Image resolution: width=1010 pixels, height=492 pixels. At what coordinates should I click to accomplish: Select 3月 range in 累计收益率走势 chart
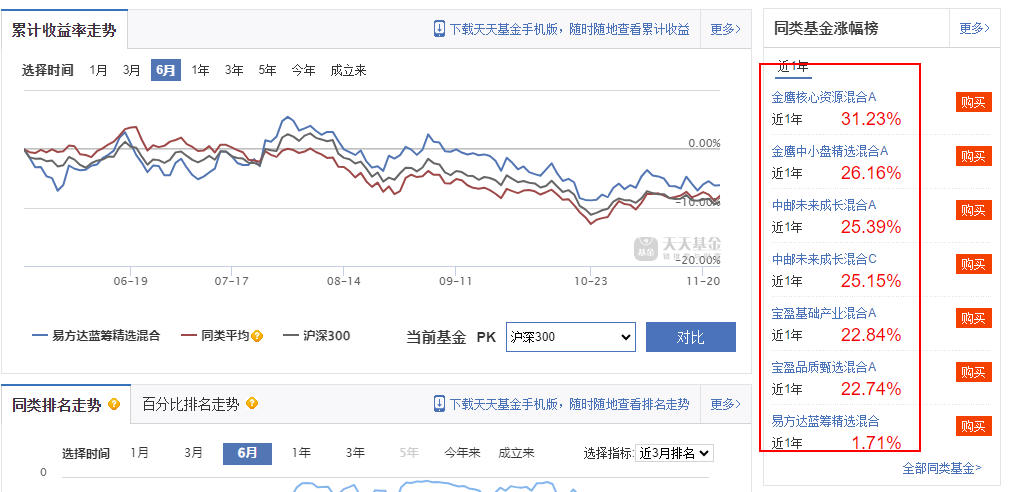point(131,70)
